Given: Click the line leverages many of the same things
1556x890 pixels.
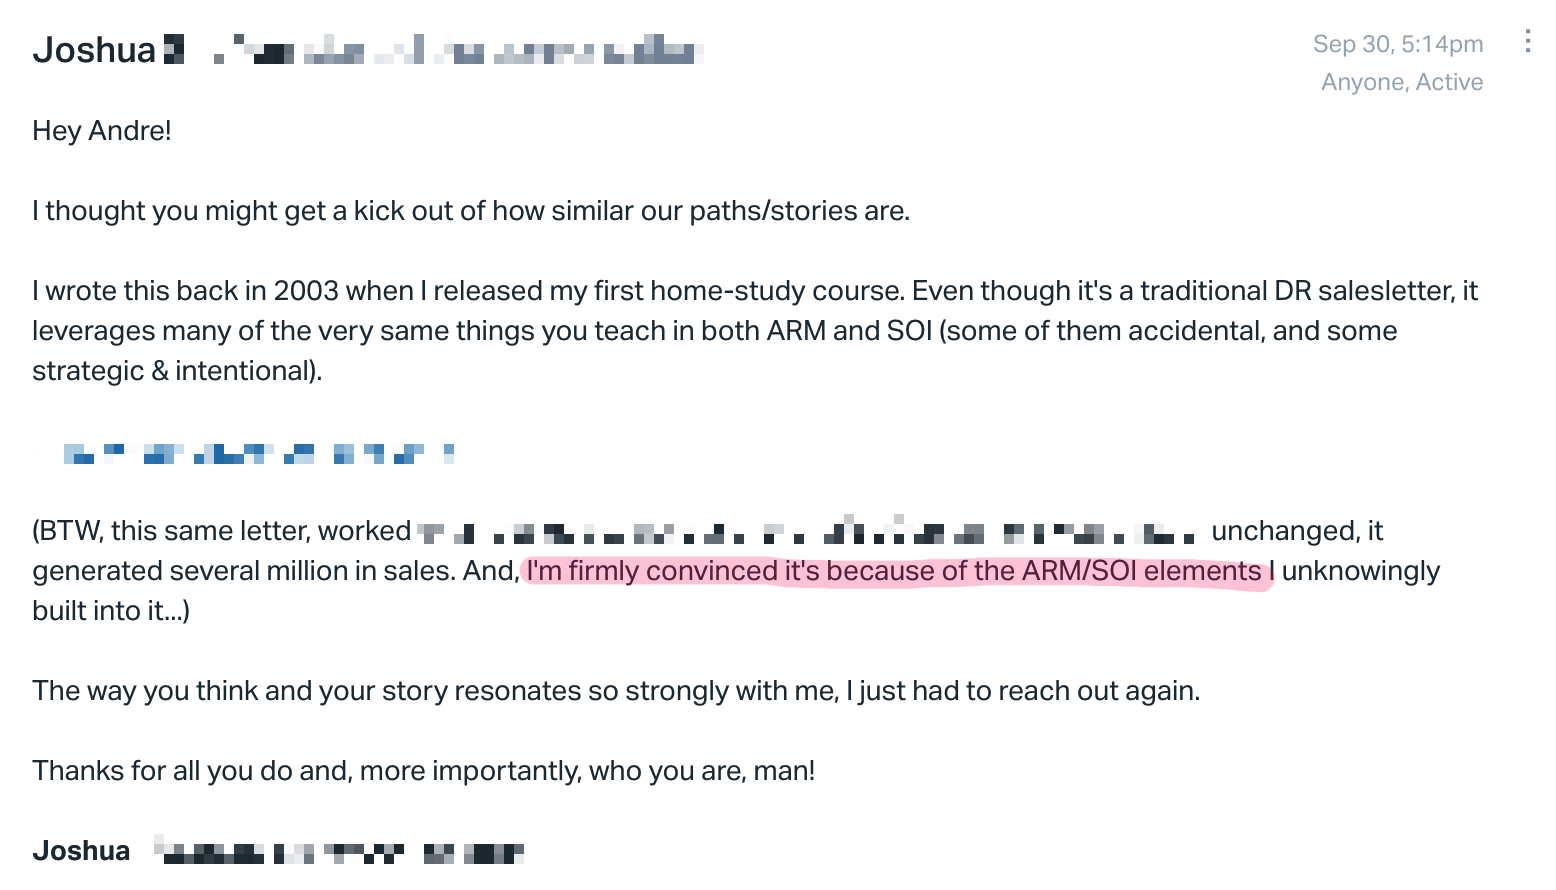Looking at the screenshot, I should tap(715, 331).
